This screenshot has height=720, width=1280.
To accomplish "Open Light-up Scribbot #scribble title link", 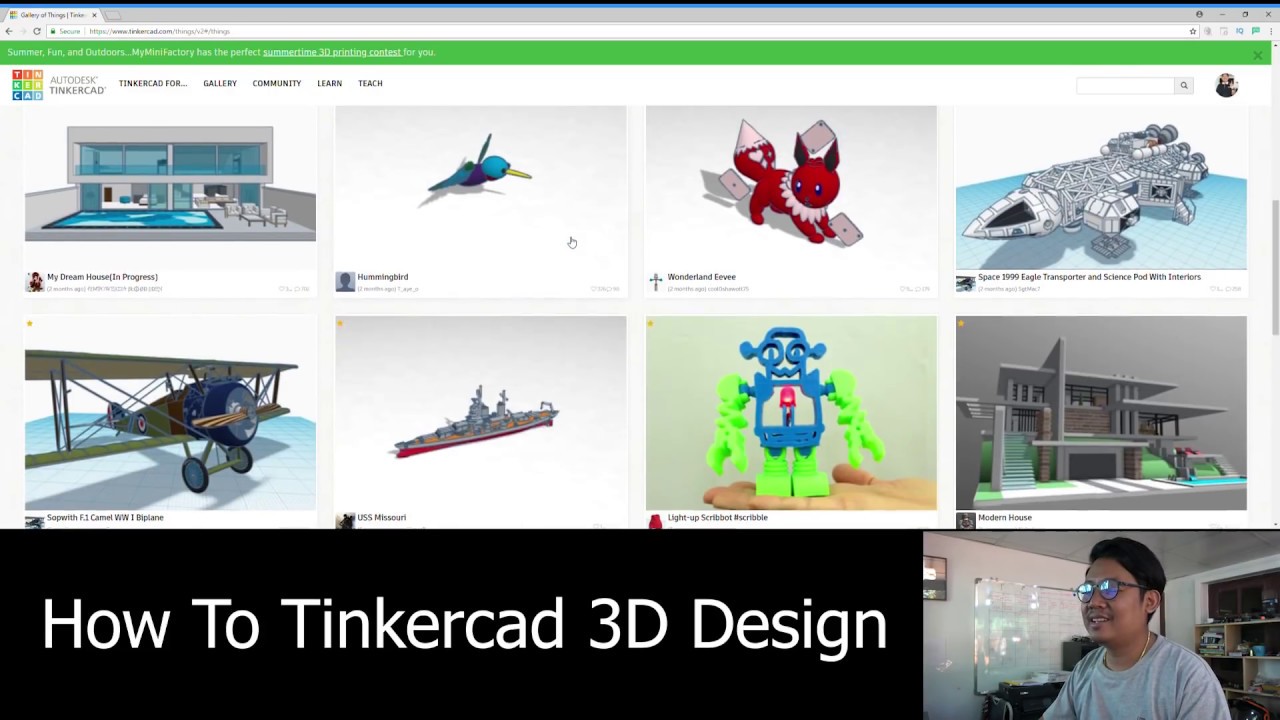I will click(x=717, y=518).
